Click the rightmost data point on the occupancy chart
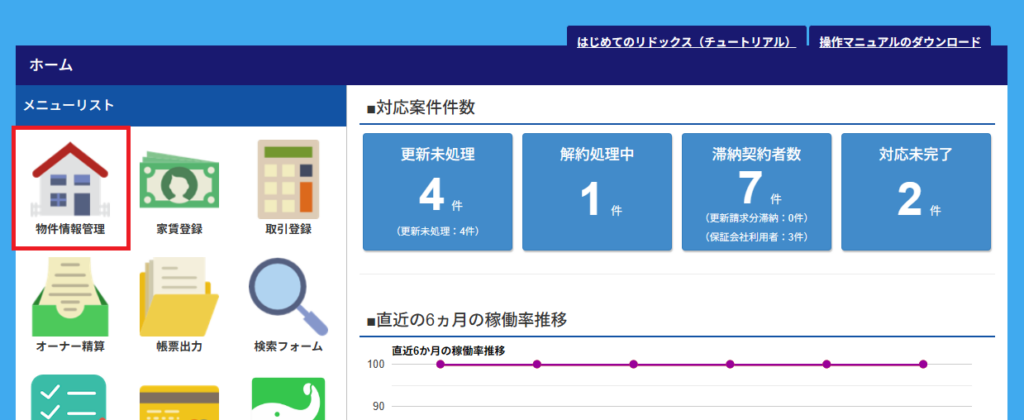The width and height of the screenshot is (1024, 420). 923,364
